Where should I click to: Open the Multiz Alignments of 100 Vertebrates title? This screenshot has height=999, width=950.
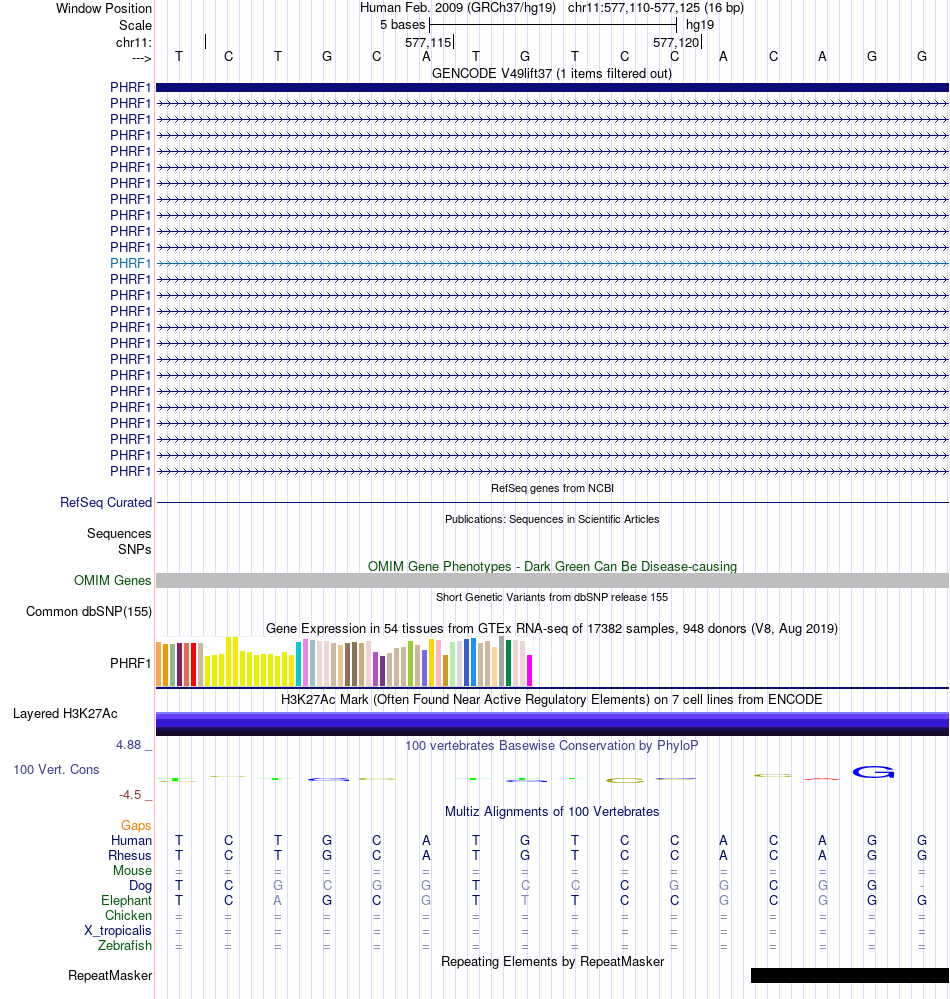point(552,812)
